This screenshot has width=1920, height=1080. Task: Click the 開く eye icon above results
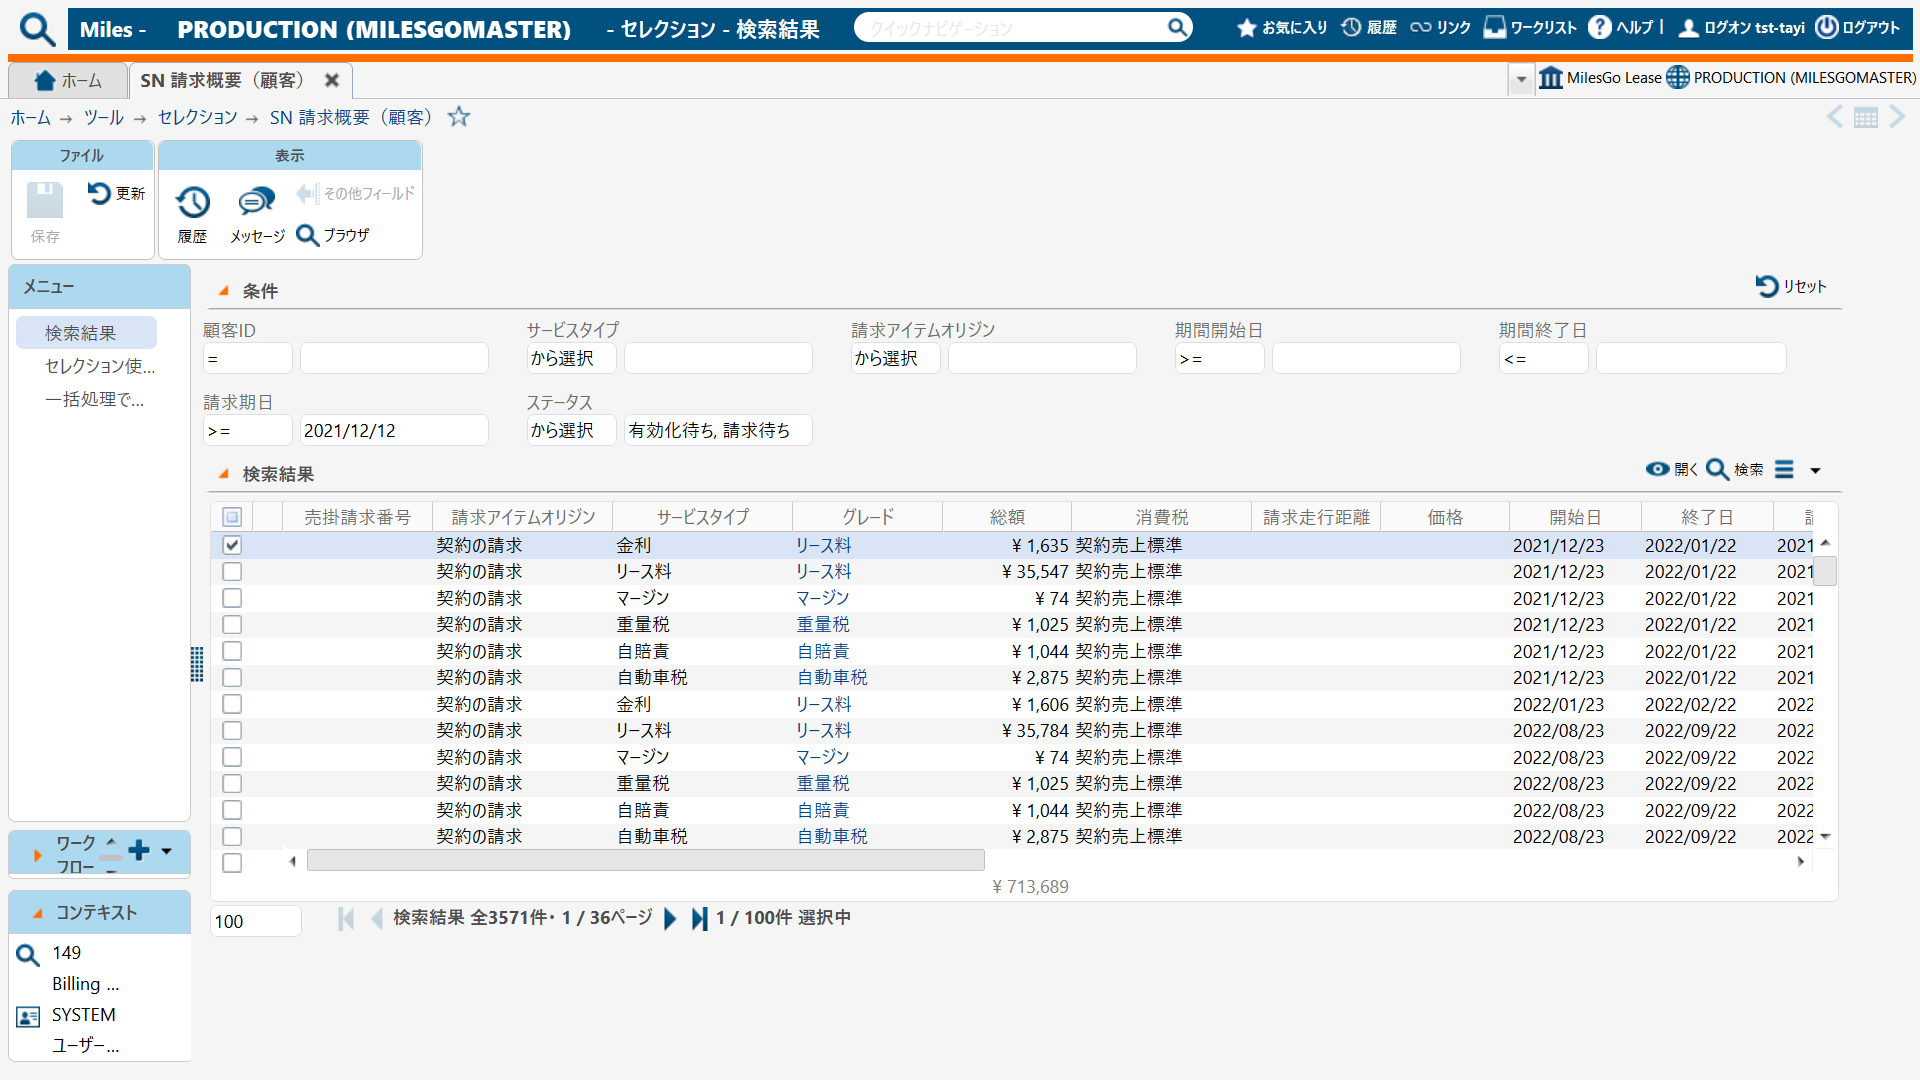[x=1658, y=469]
